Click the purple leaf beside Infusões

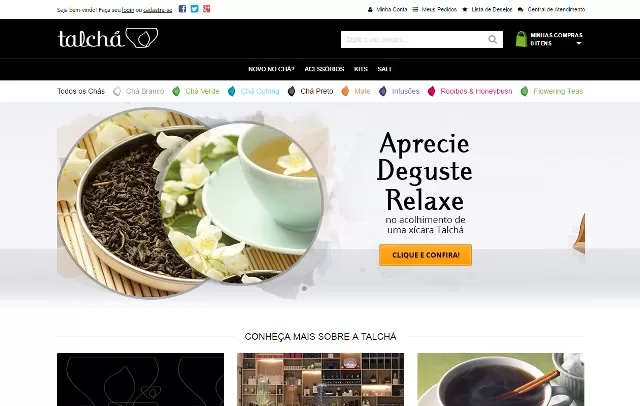click(x=383, y=91)
